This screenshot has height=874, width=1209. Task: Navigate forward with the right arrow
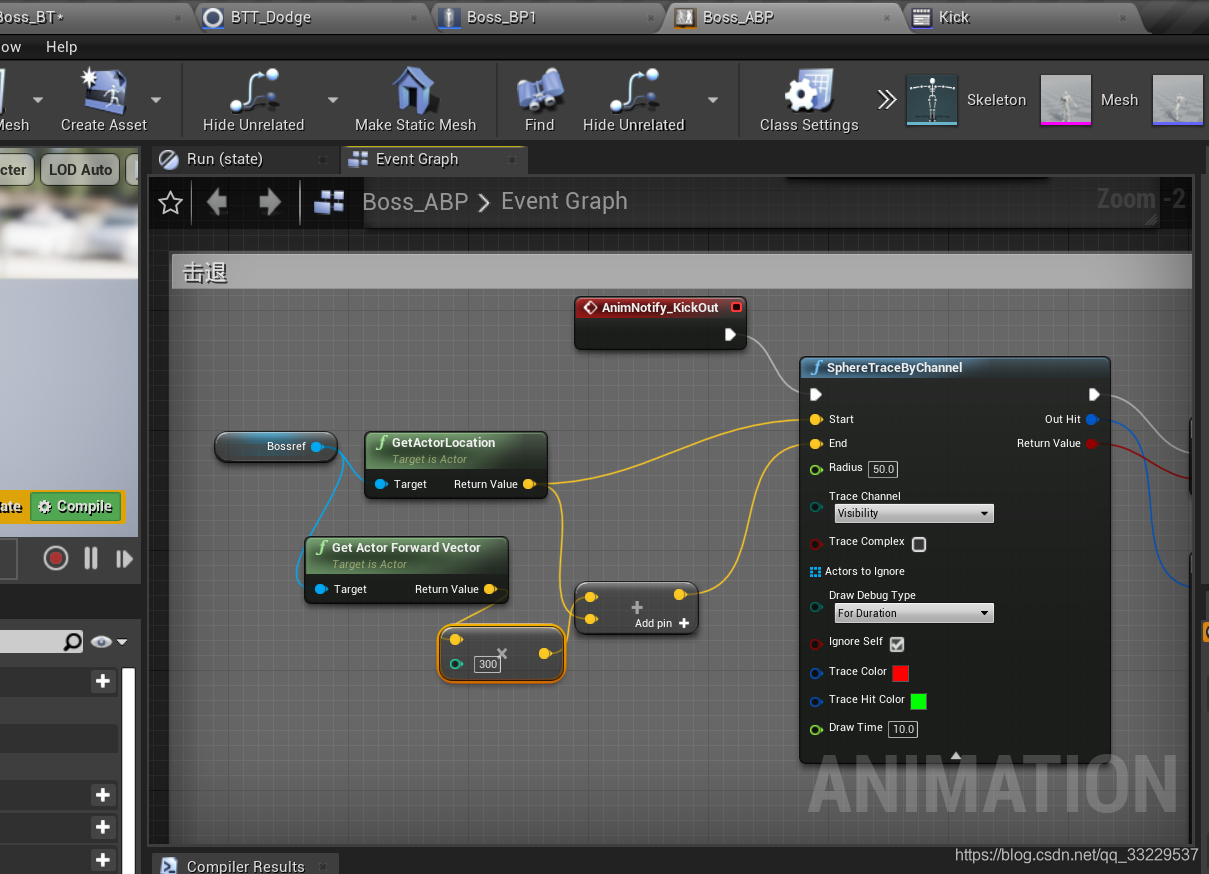[269, 203]
